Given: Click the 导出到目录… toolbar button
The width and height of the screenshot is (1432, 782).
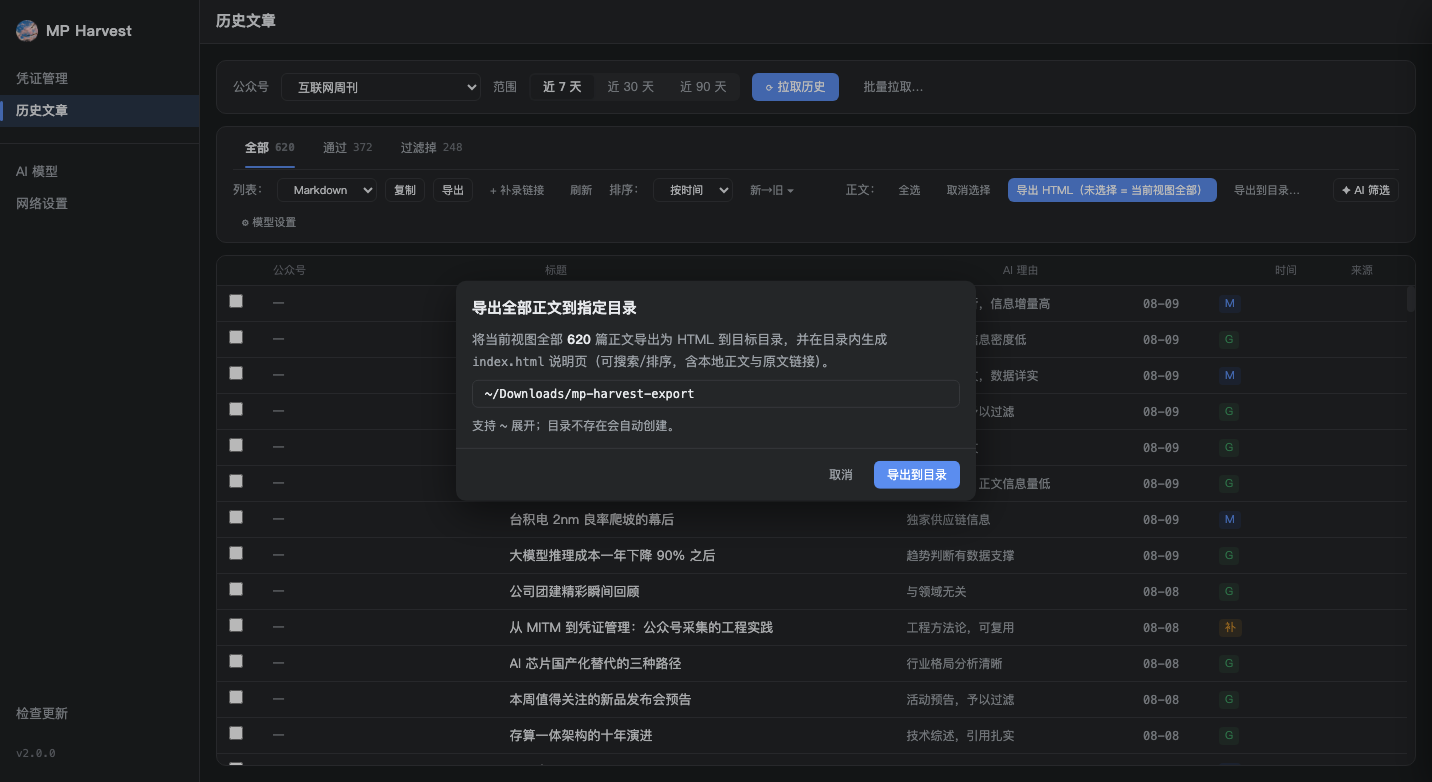Looking at the screenshot, I should point(1267,190).
